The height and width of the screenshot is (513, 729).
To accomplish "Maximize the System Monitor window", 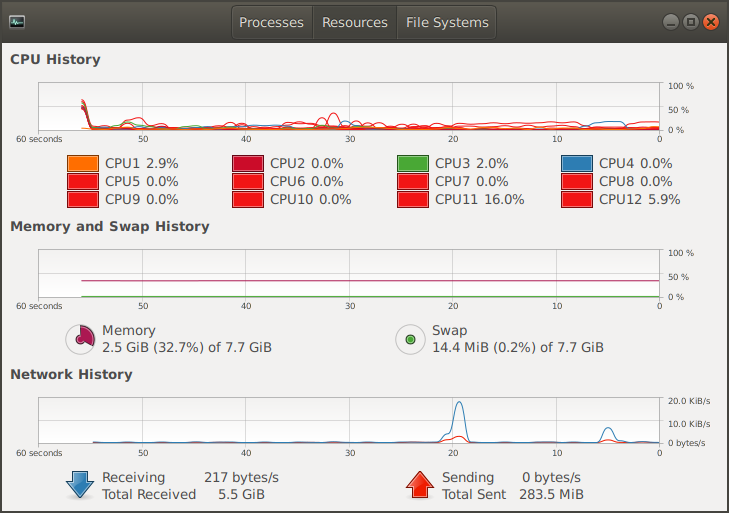I will (691, 22).
